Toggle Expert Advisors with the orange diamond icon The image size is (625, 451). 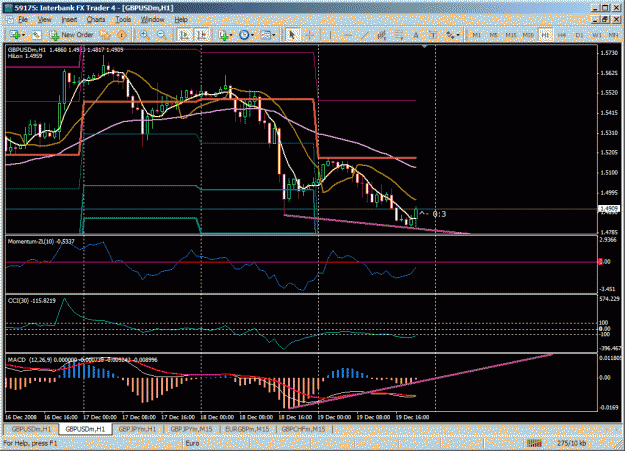point(122,35)
